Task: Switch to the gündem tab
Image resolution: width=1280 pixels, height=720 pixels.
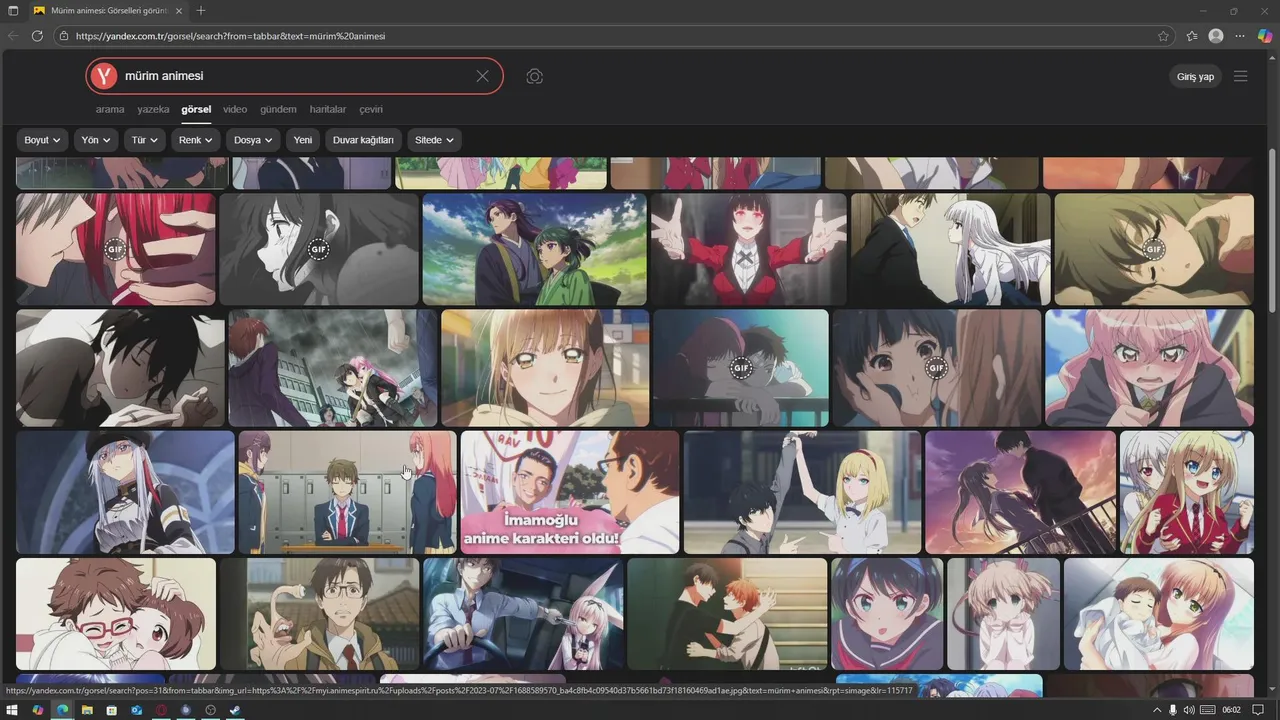Action: [x=278, y=109]
